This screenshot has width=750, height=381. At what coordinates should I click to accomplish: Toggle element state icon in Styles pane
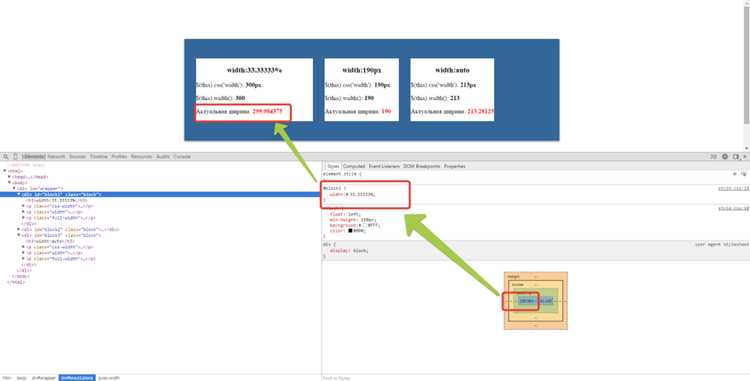coord(743,174)
